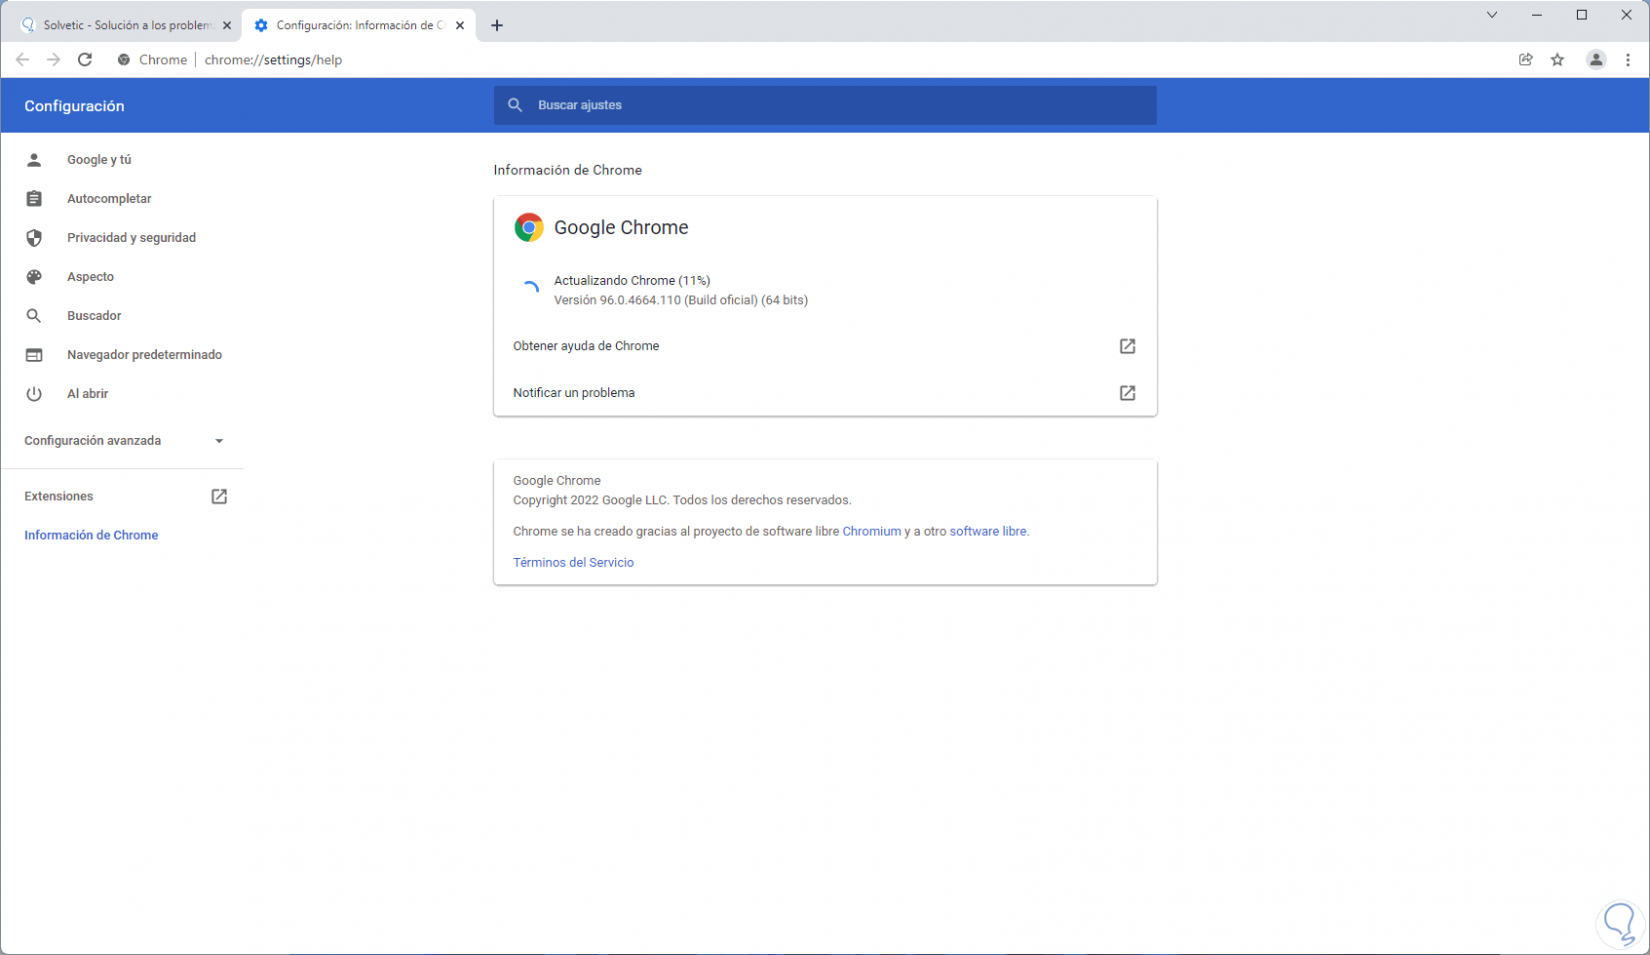Image resolution: width=1650 pixels, height=955 pixels.
Task: Click the Google Chrome logo icon
Action: point(529,228)
